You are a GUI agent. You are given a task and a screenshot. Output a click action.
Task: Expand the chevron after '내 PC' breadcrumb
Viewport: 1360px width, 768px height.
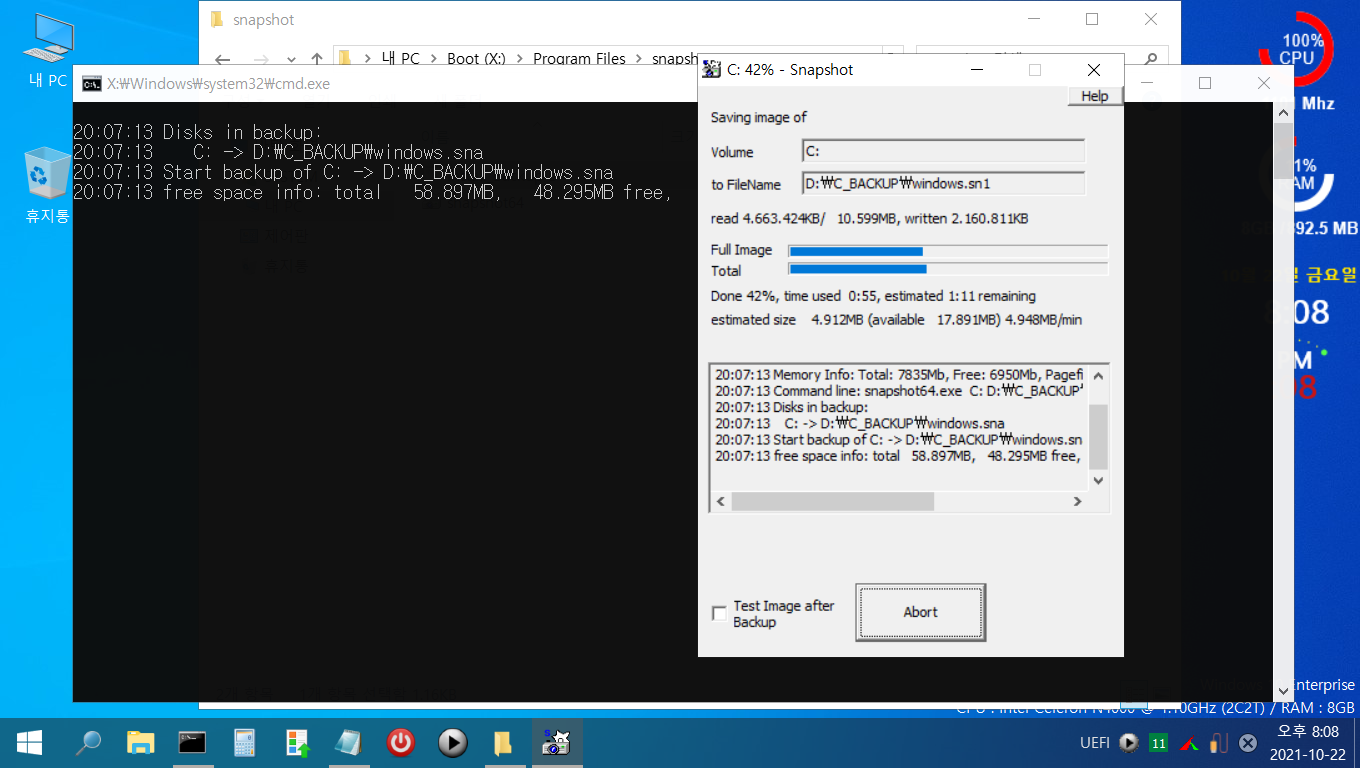pyautogui.click(x=433, y=59)
